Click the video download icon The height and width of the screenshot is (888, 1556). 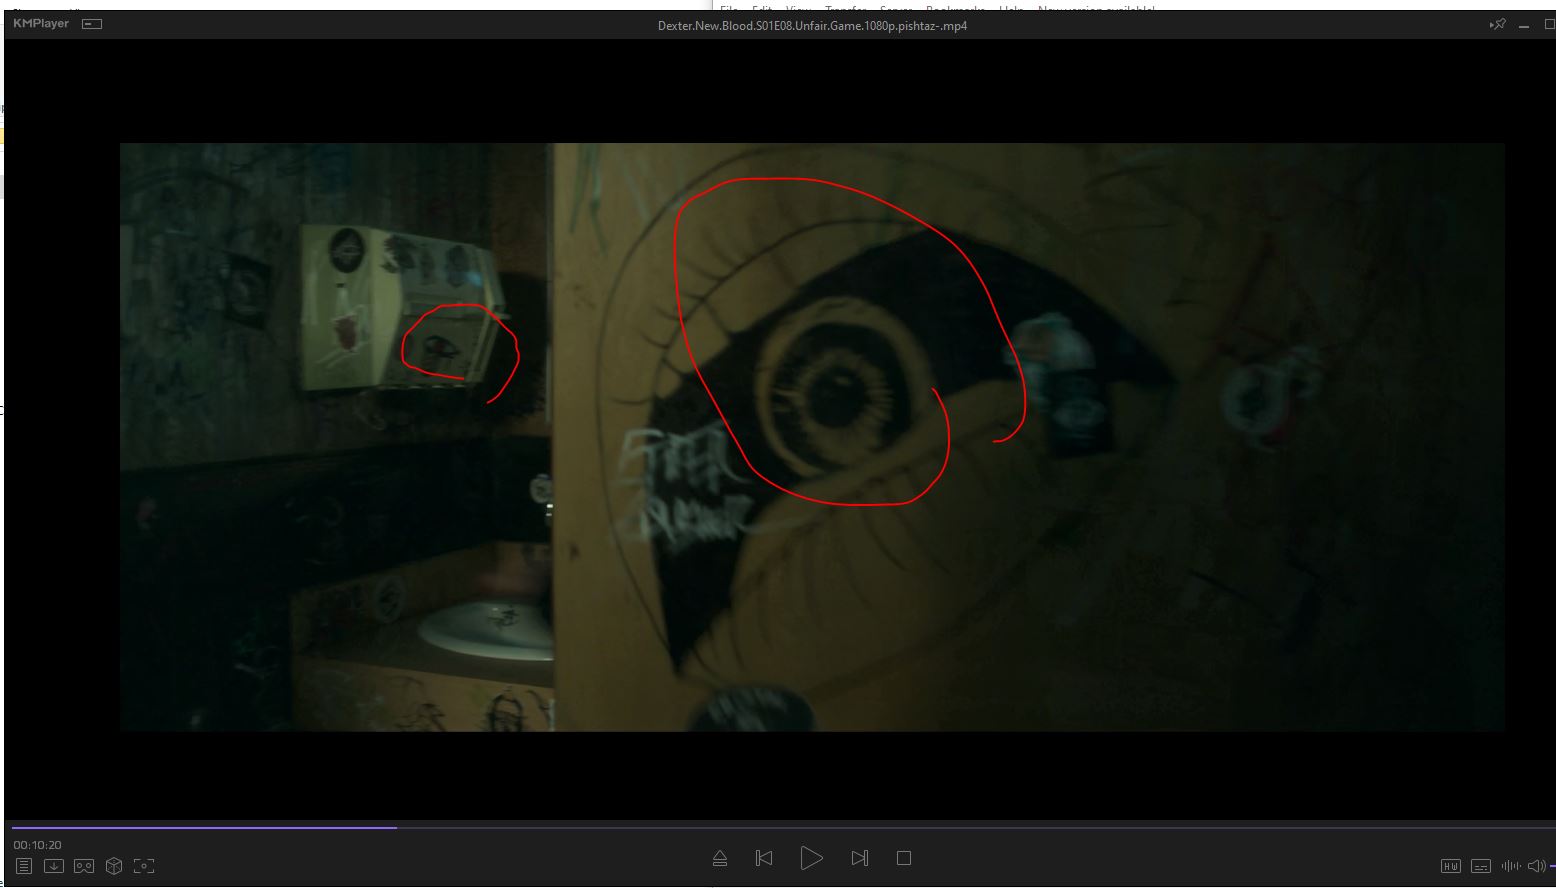(54, 866)
